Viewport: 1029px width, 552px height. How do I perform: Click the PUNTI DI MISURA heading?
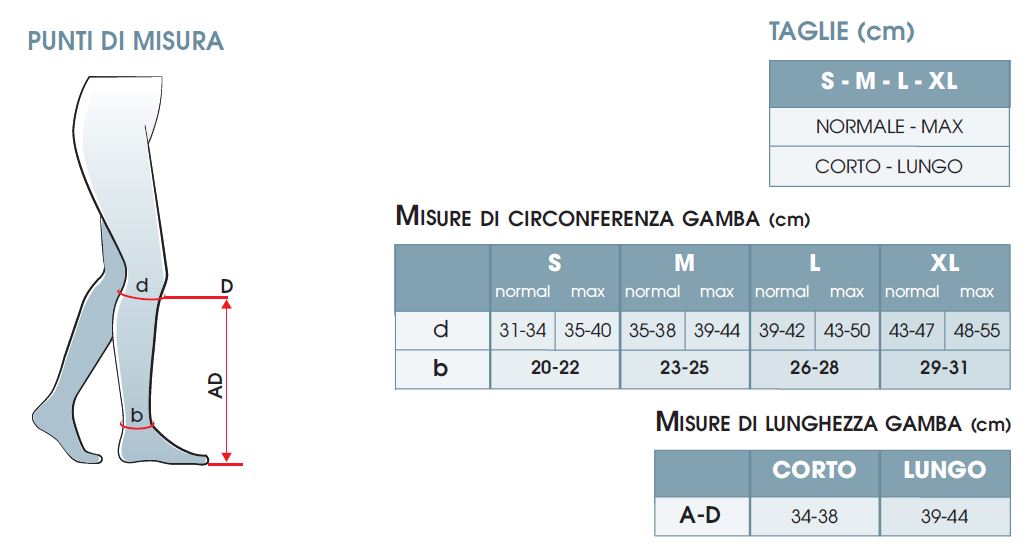(126, 41)
